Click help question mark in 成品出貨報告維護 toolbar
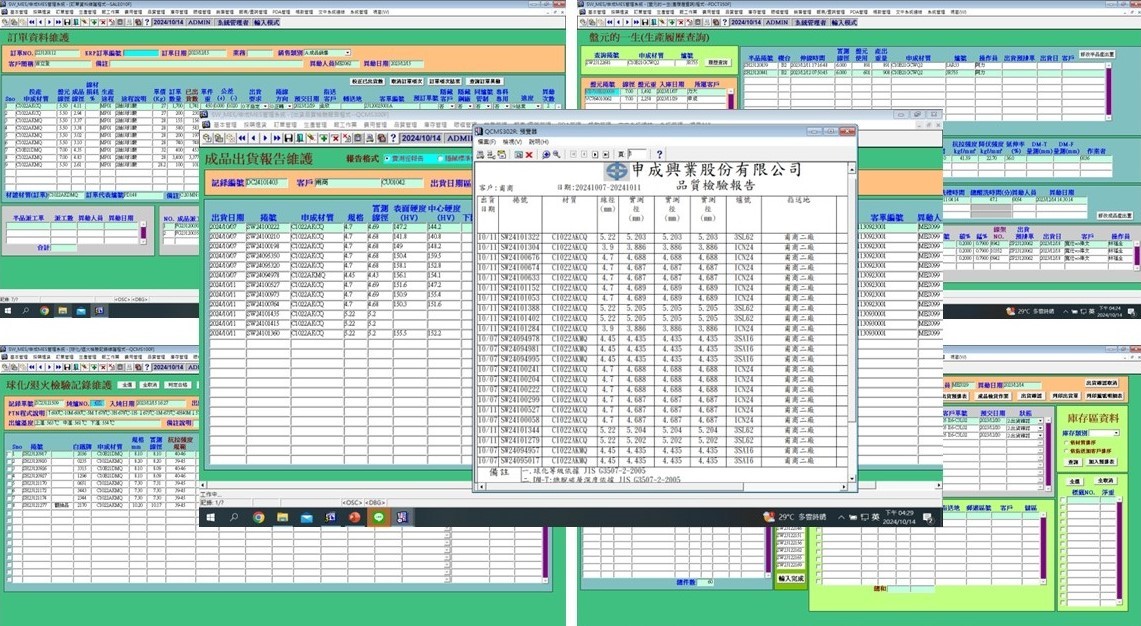This screenshot has width=1141, height=626. click(x=393, y=138)
